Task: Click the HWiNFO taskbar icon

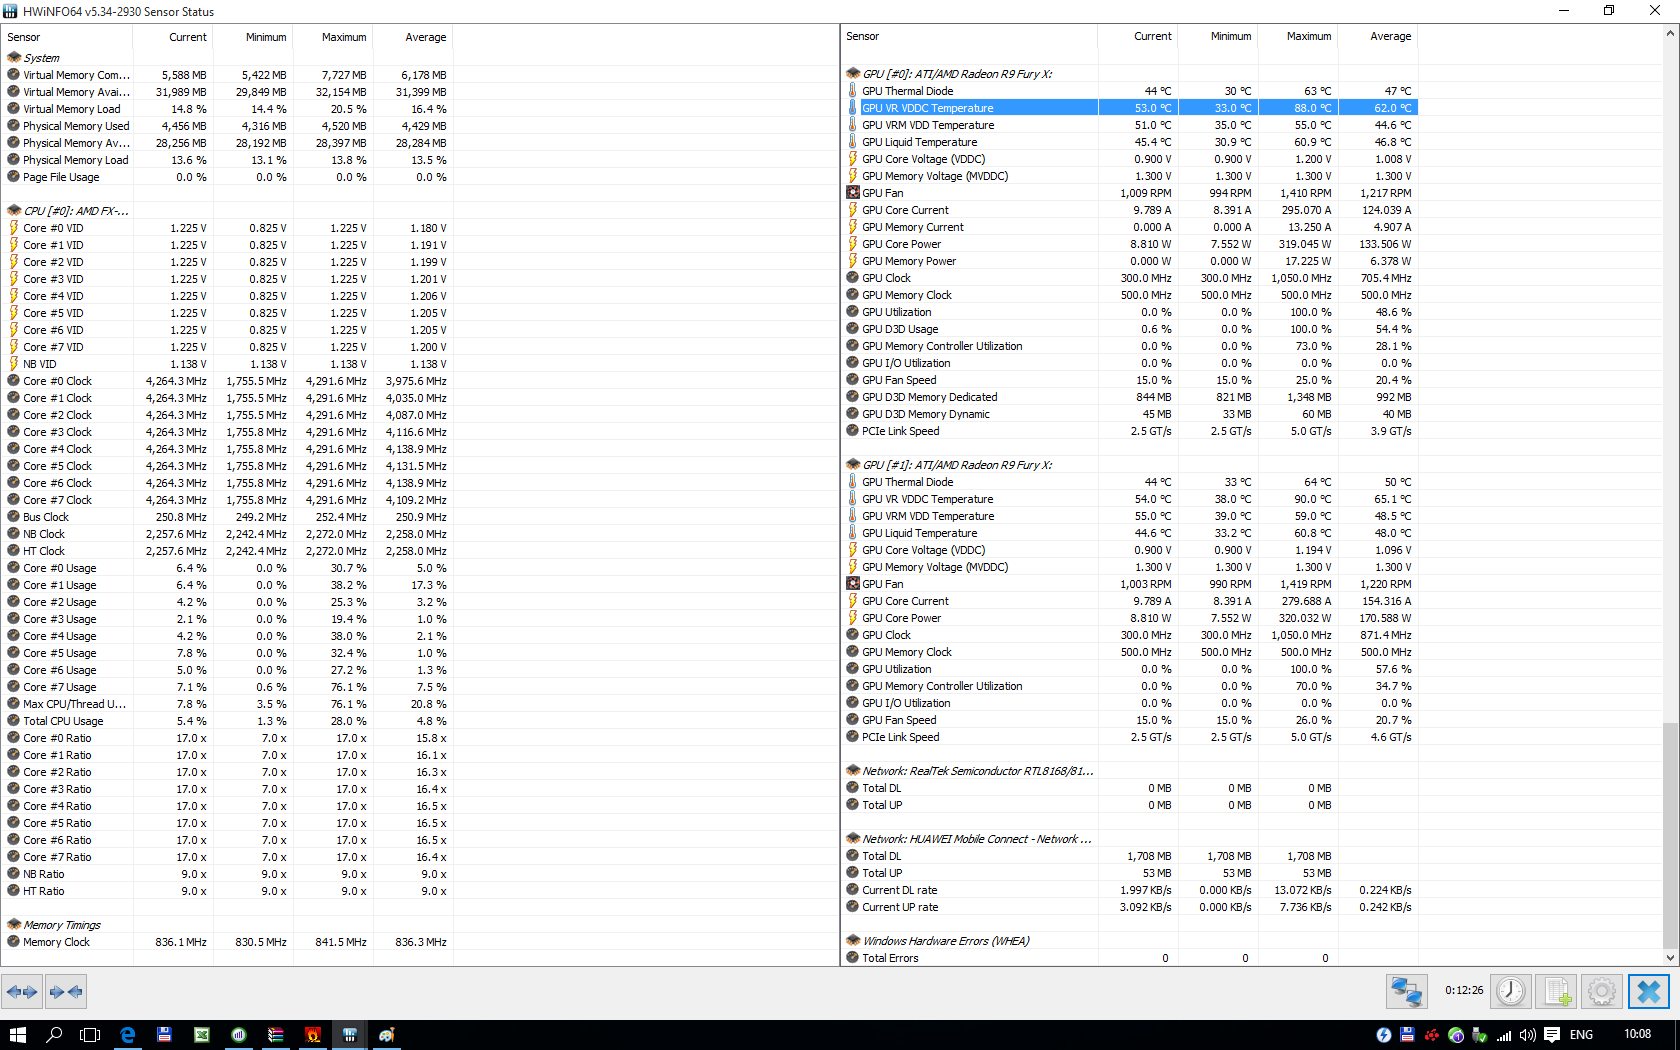Action: coord(350,1035)
